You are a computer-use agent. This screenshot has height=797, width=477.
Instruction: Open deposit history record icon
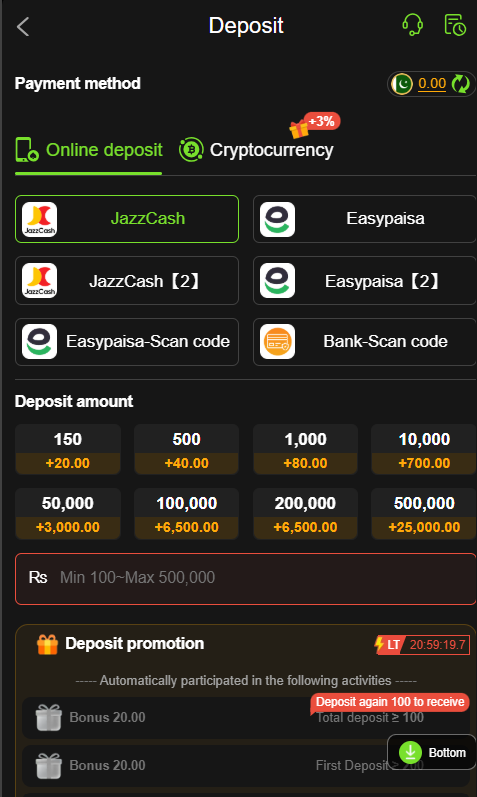click(455, 25)
